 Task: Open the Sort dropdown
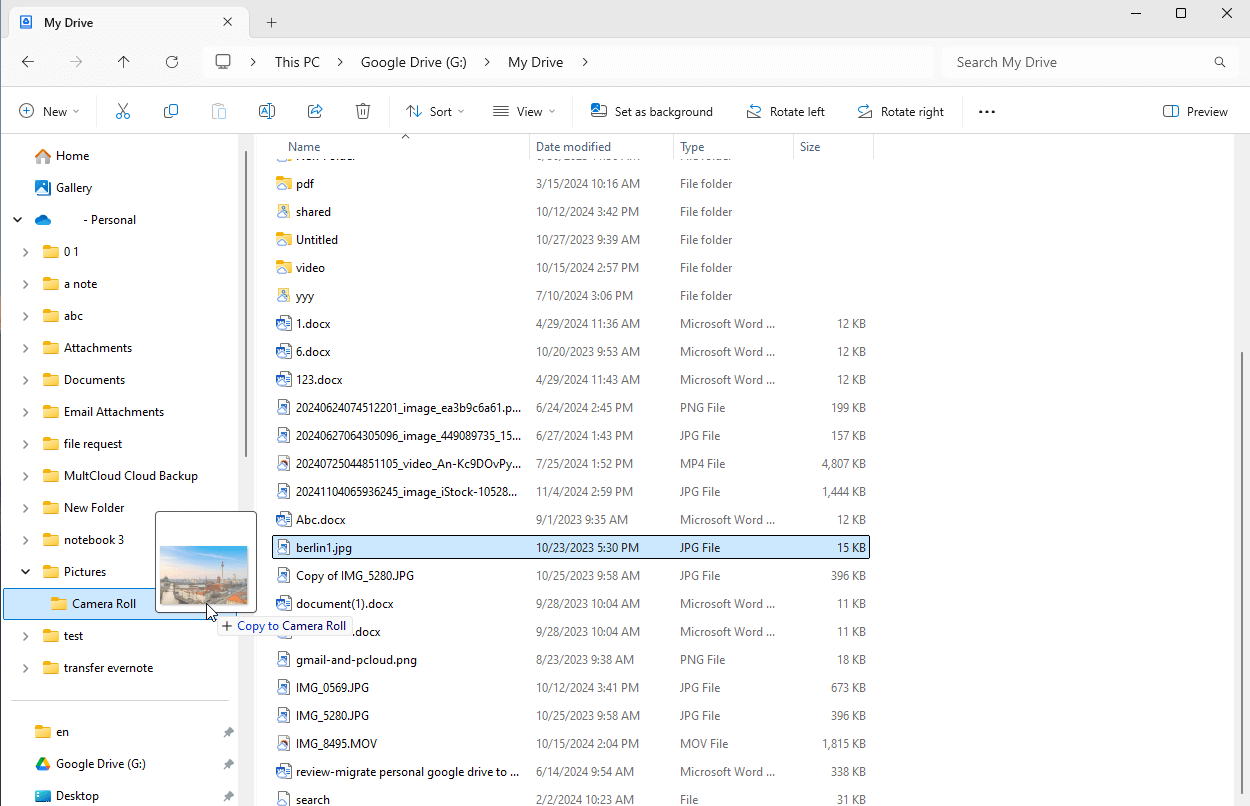pyautogui.click(x=435, y=112)
